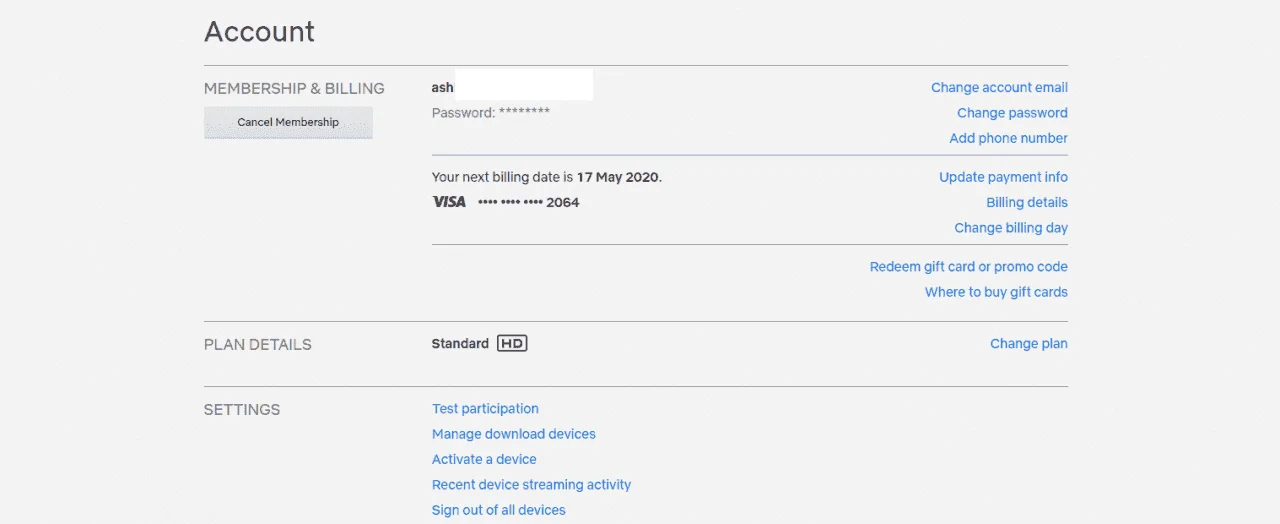Open Update payment info link
Screen dimensions: 1280x524
point(1003,177)
